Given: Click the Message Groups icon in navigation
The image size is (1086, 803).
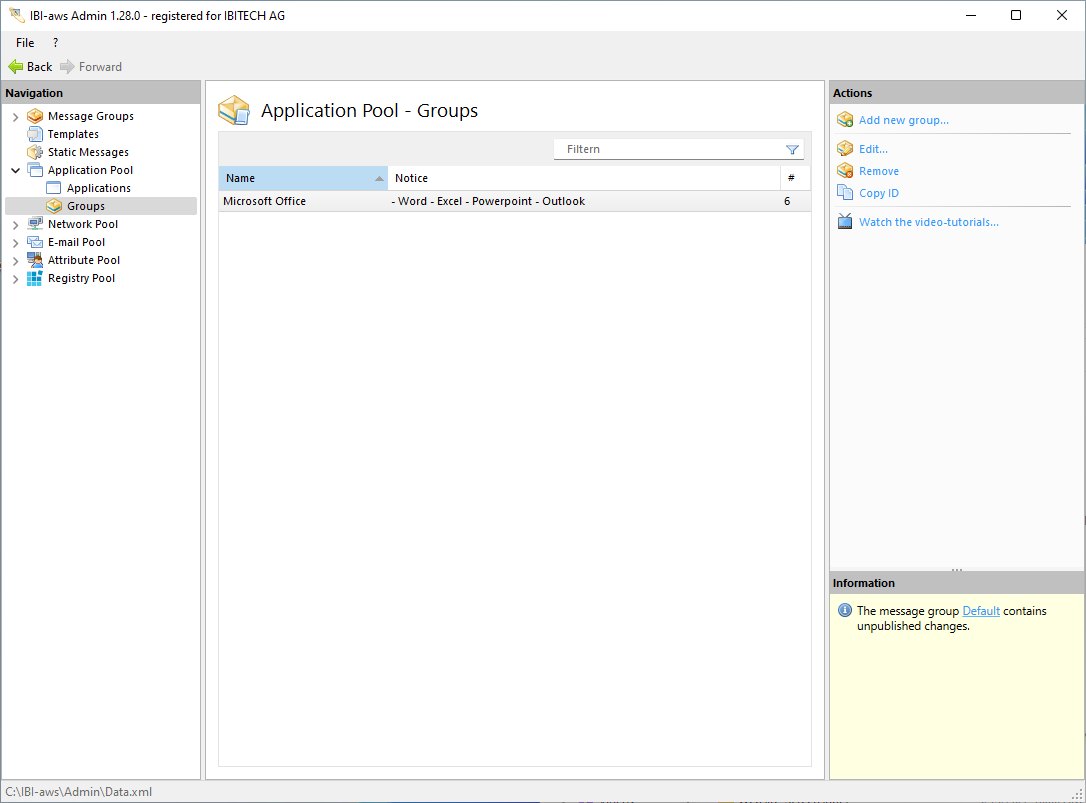Looking at the screenshot, I should (x=35, y=116).
